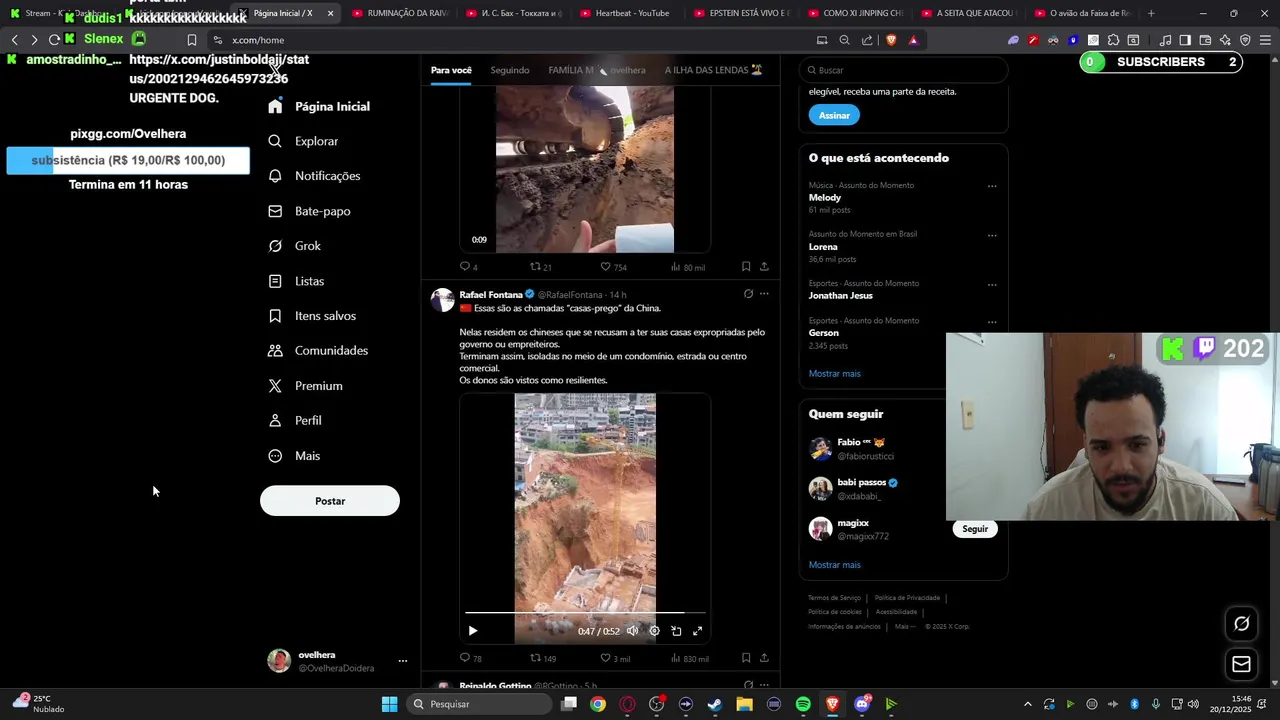
Task: Open Premium in the sidebar
Action: click(x=305, y=386)
